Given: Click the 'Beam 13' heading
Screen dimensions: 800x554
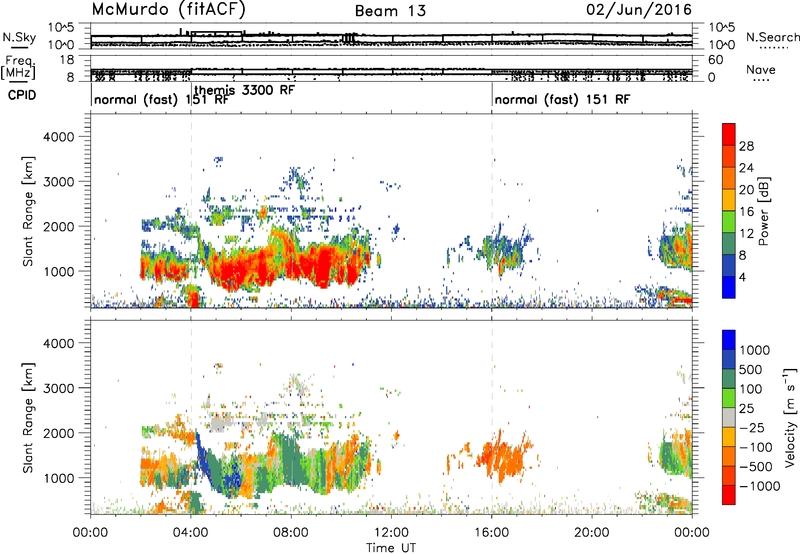Looking at the screenshot, I should pyautogui.click(x=390, y=11).
